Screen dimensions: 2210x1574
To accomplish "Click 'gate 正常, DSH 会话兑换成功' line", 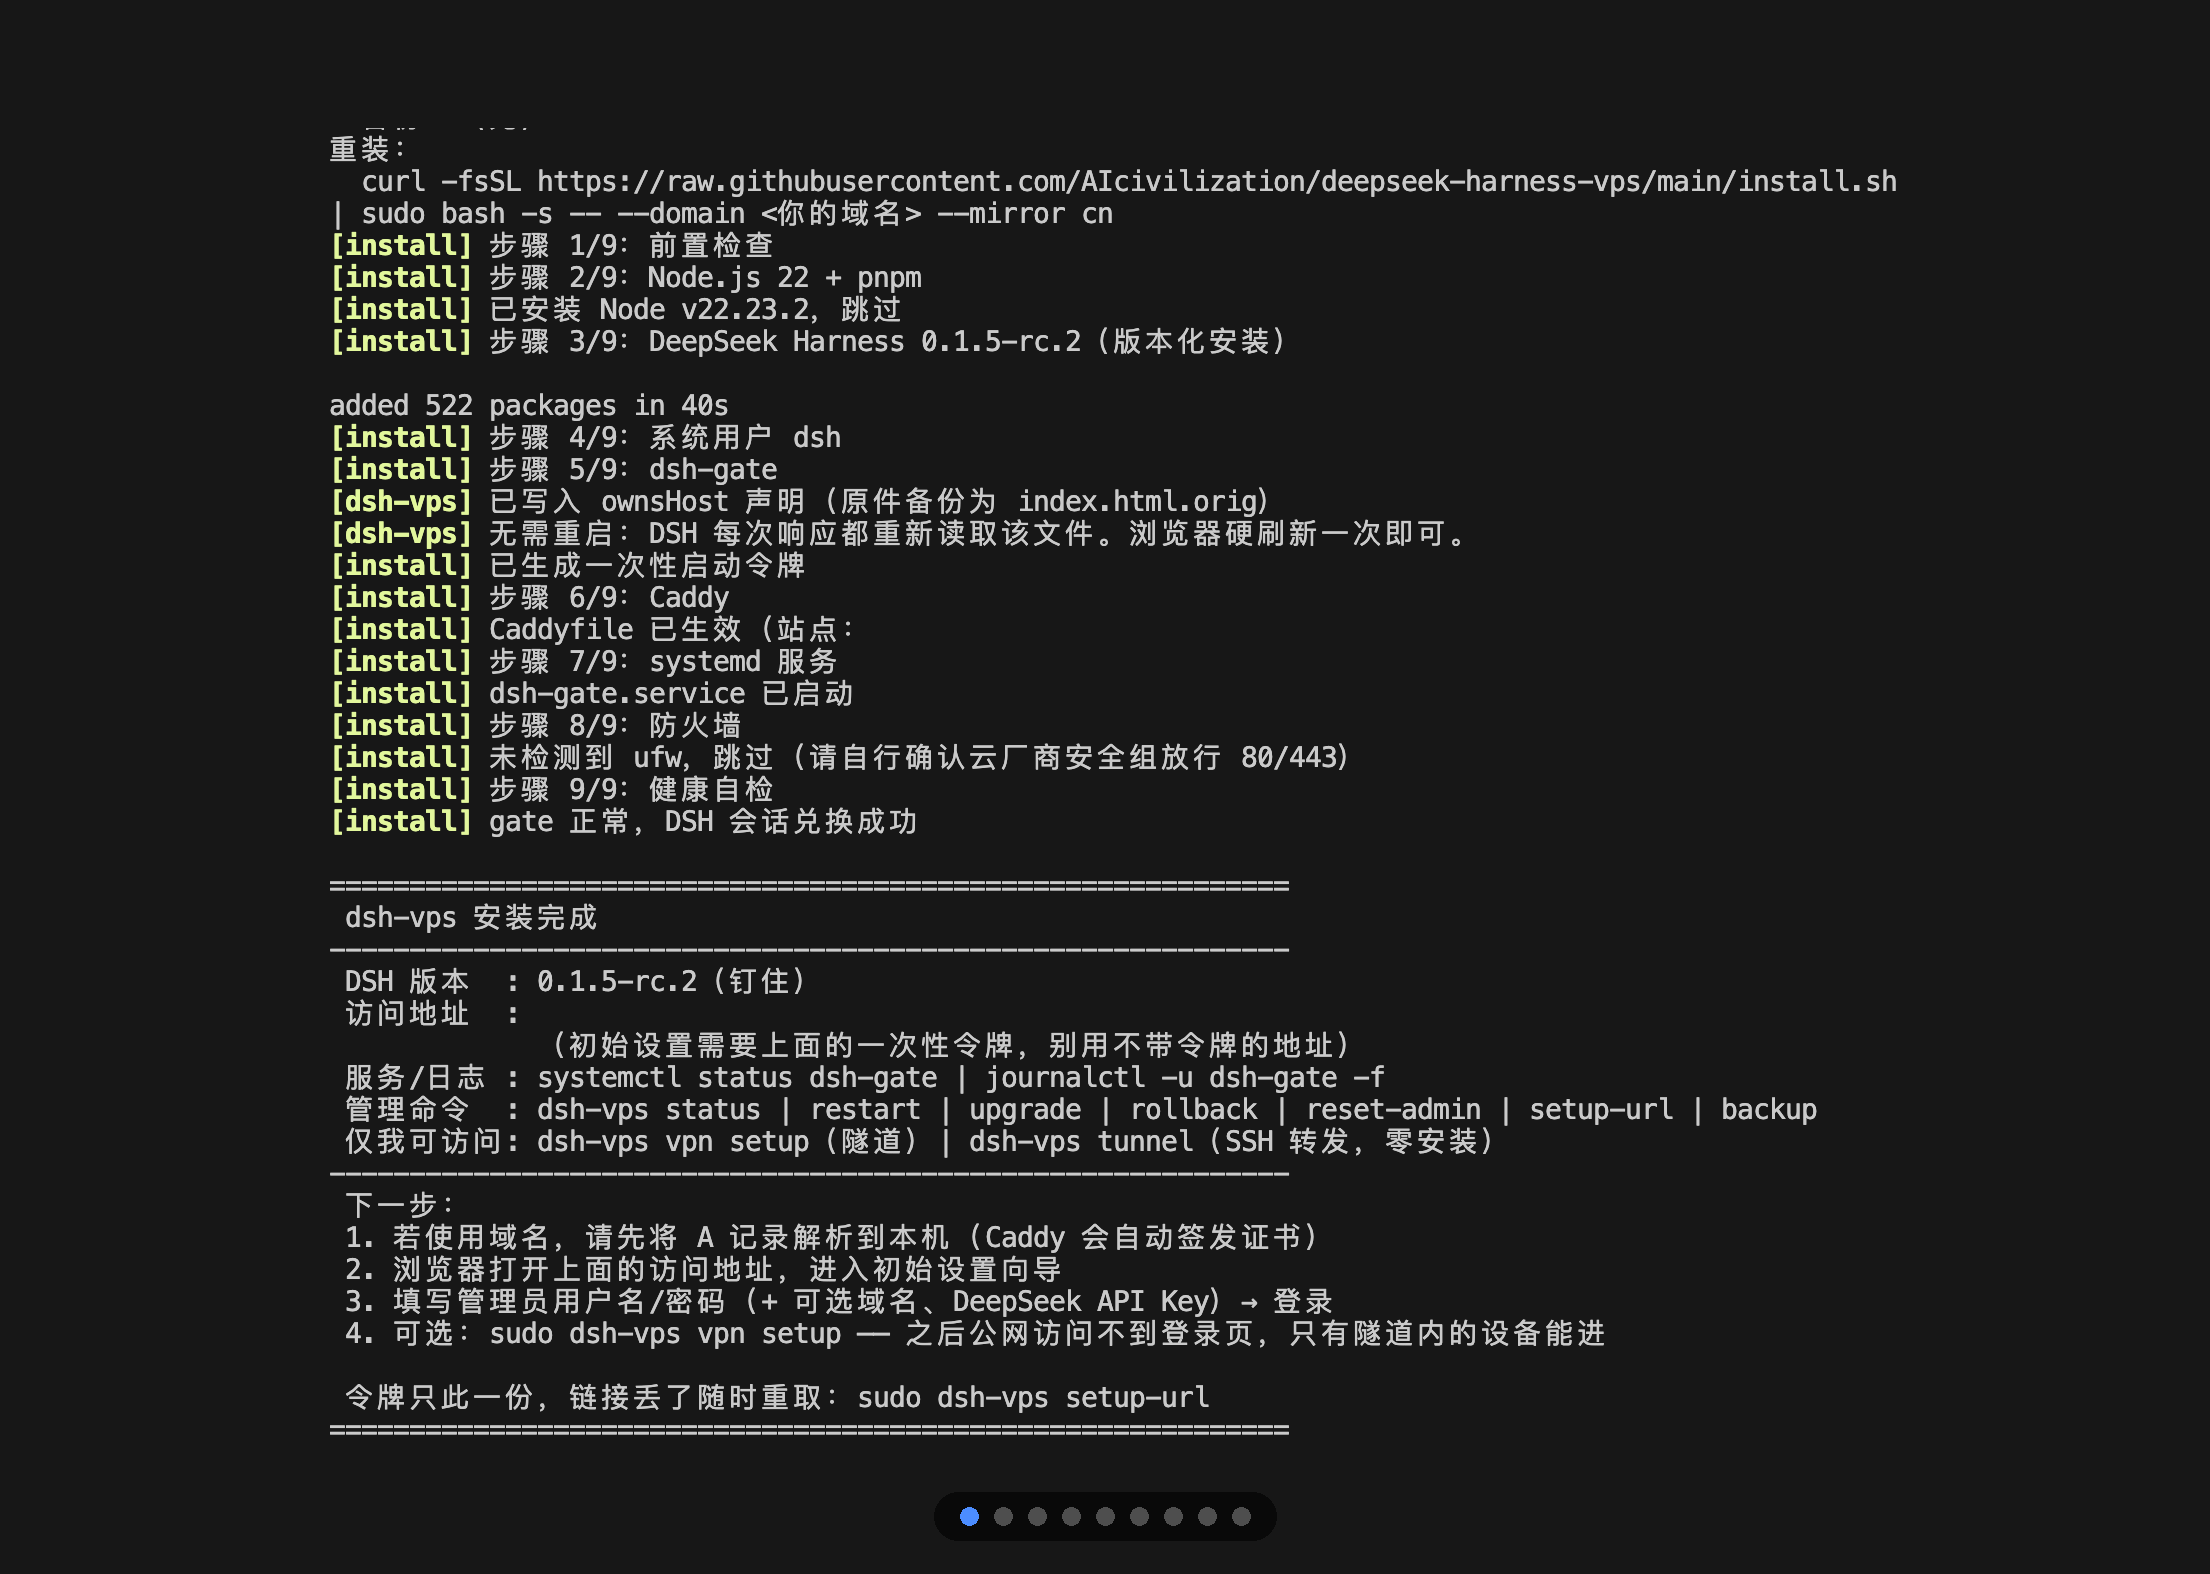I will [623, 821].
